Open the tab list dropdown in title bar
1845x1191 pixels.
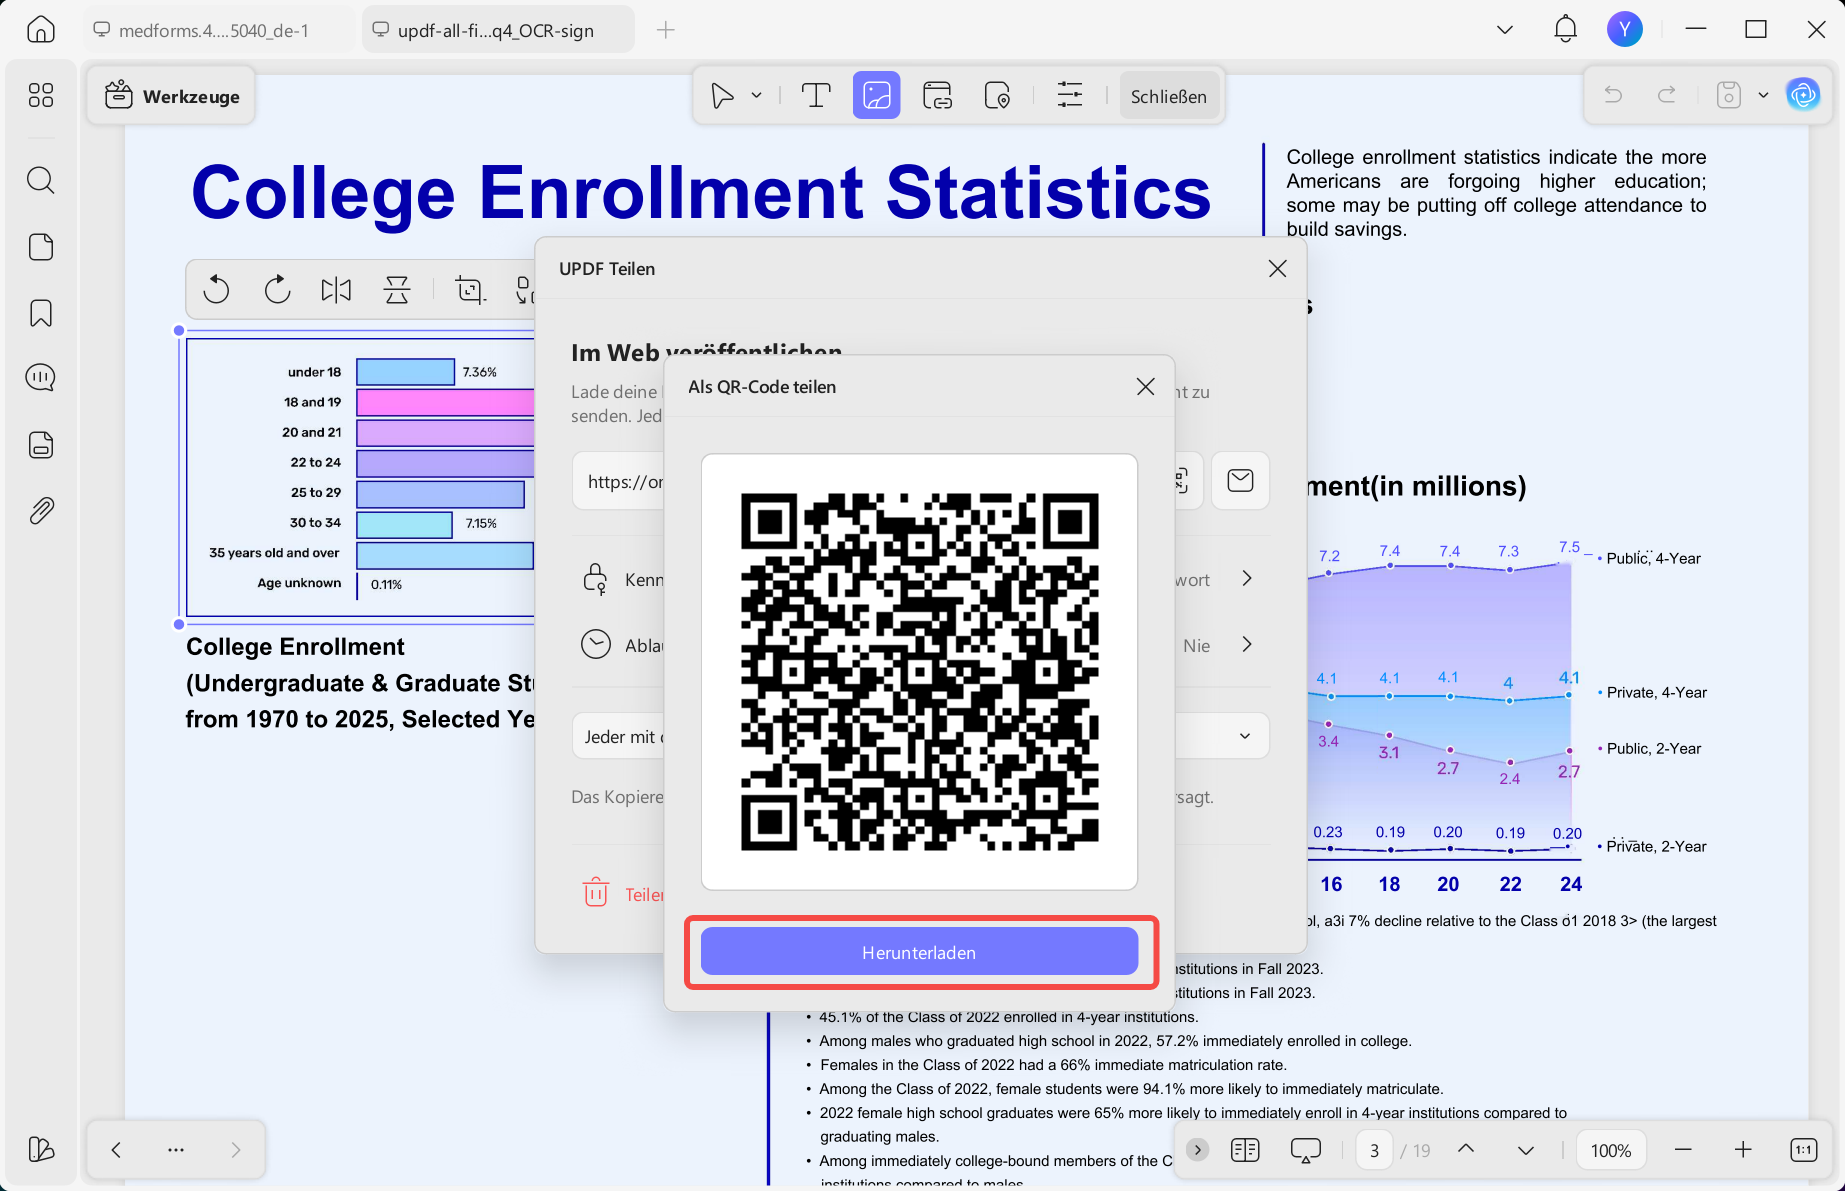1505,30
